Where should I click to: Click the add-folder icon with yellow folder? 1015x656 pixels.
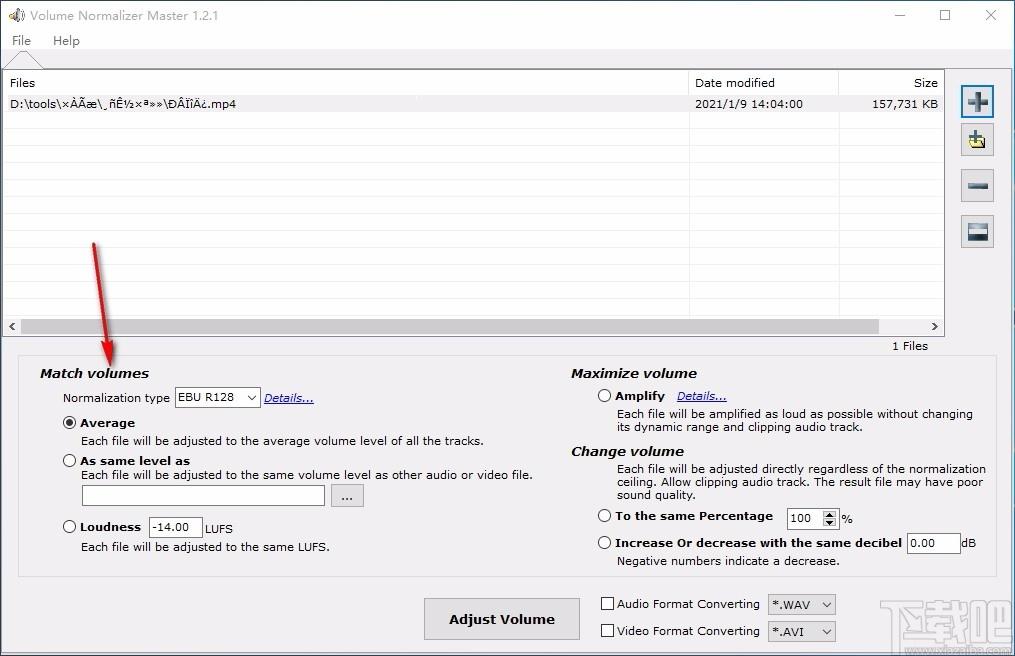tap(977, 140)
